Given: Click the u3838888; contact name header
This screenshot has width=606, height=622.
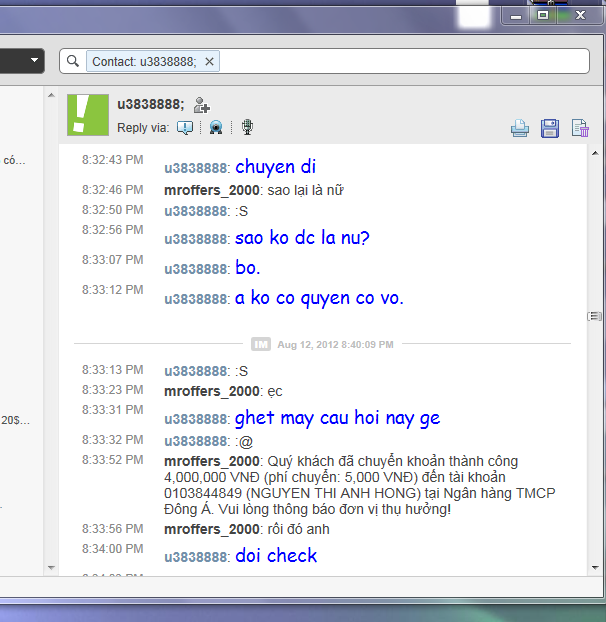Looking at the screenshot, I should [151, 104].
